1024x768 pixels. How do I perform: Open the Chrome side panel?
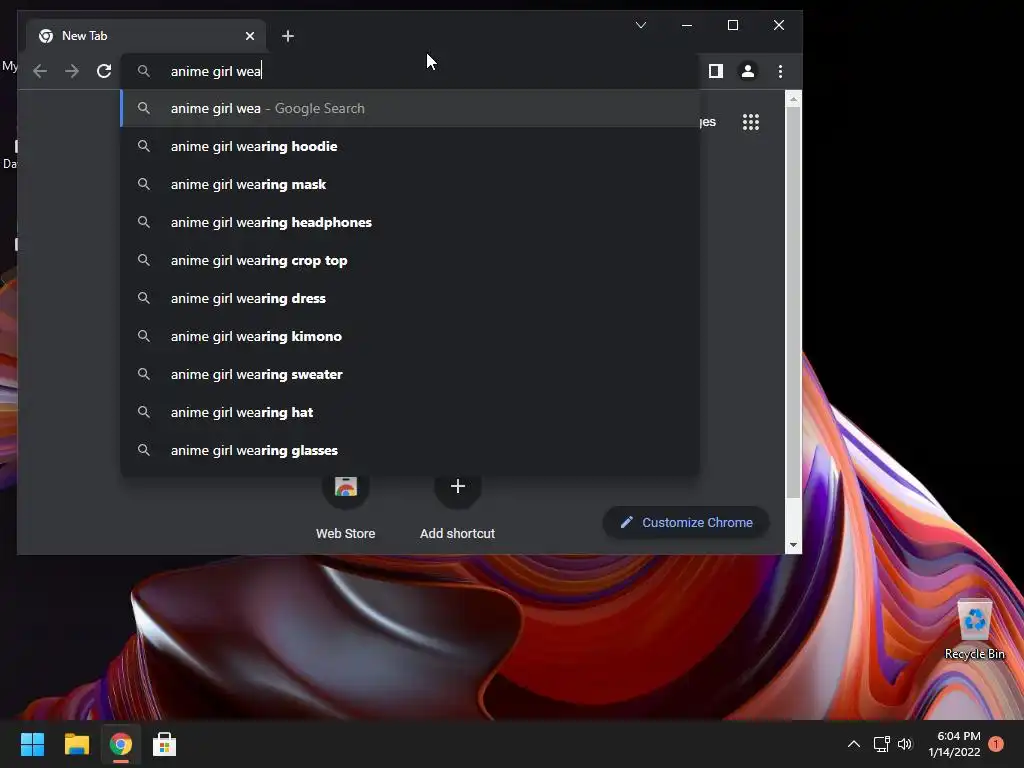pyautogui.click(x=716, y=71)
